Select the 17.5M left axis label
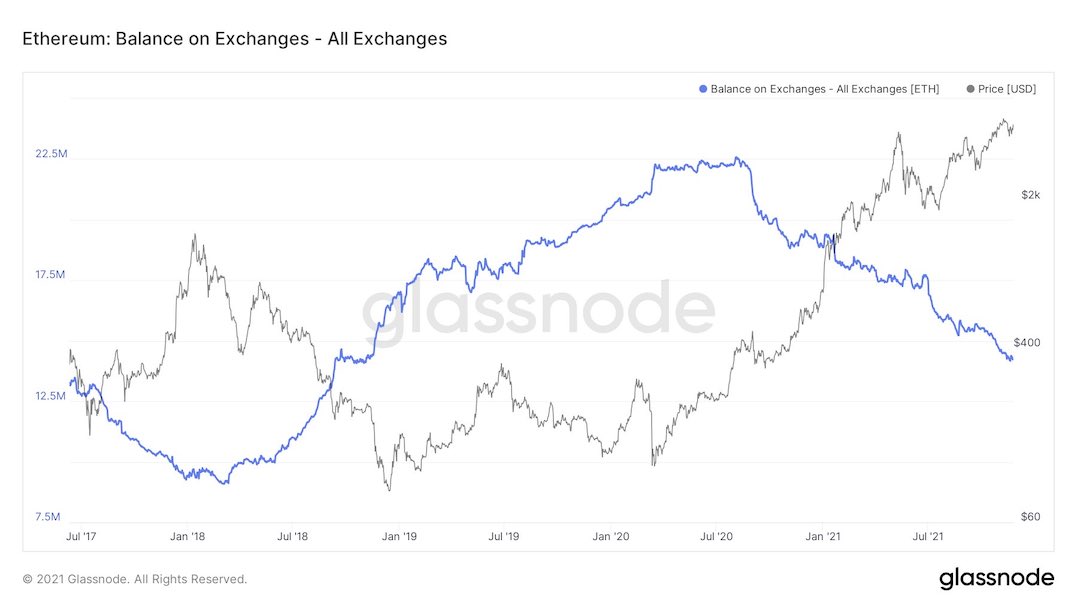1077x606 pixels. coord(51,275)
